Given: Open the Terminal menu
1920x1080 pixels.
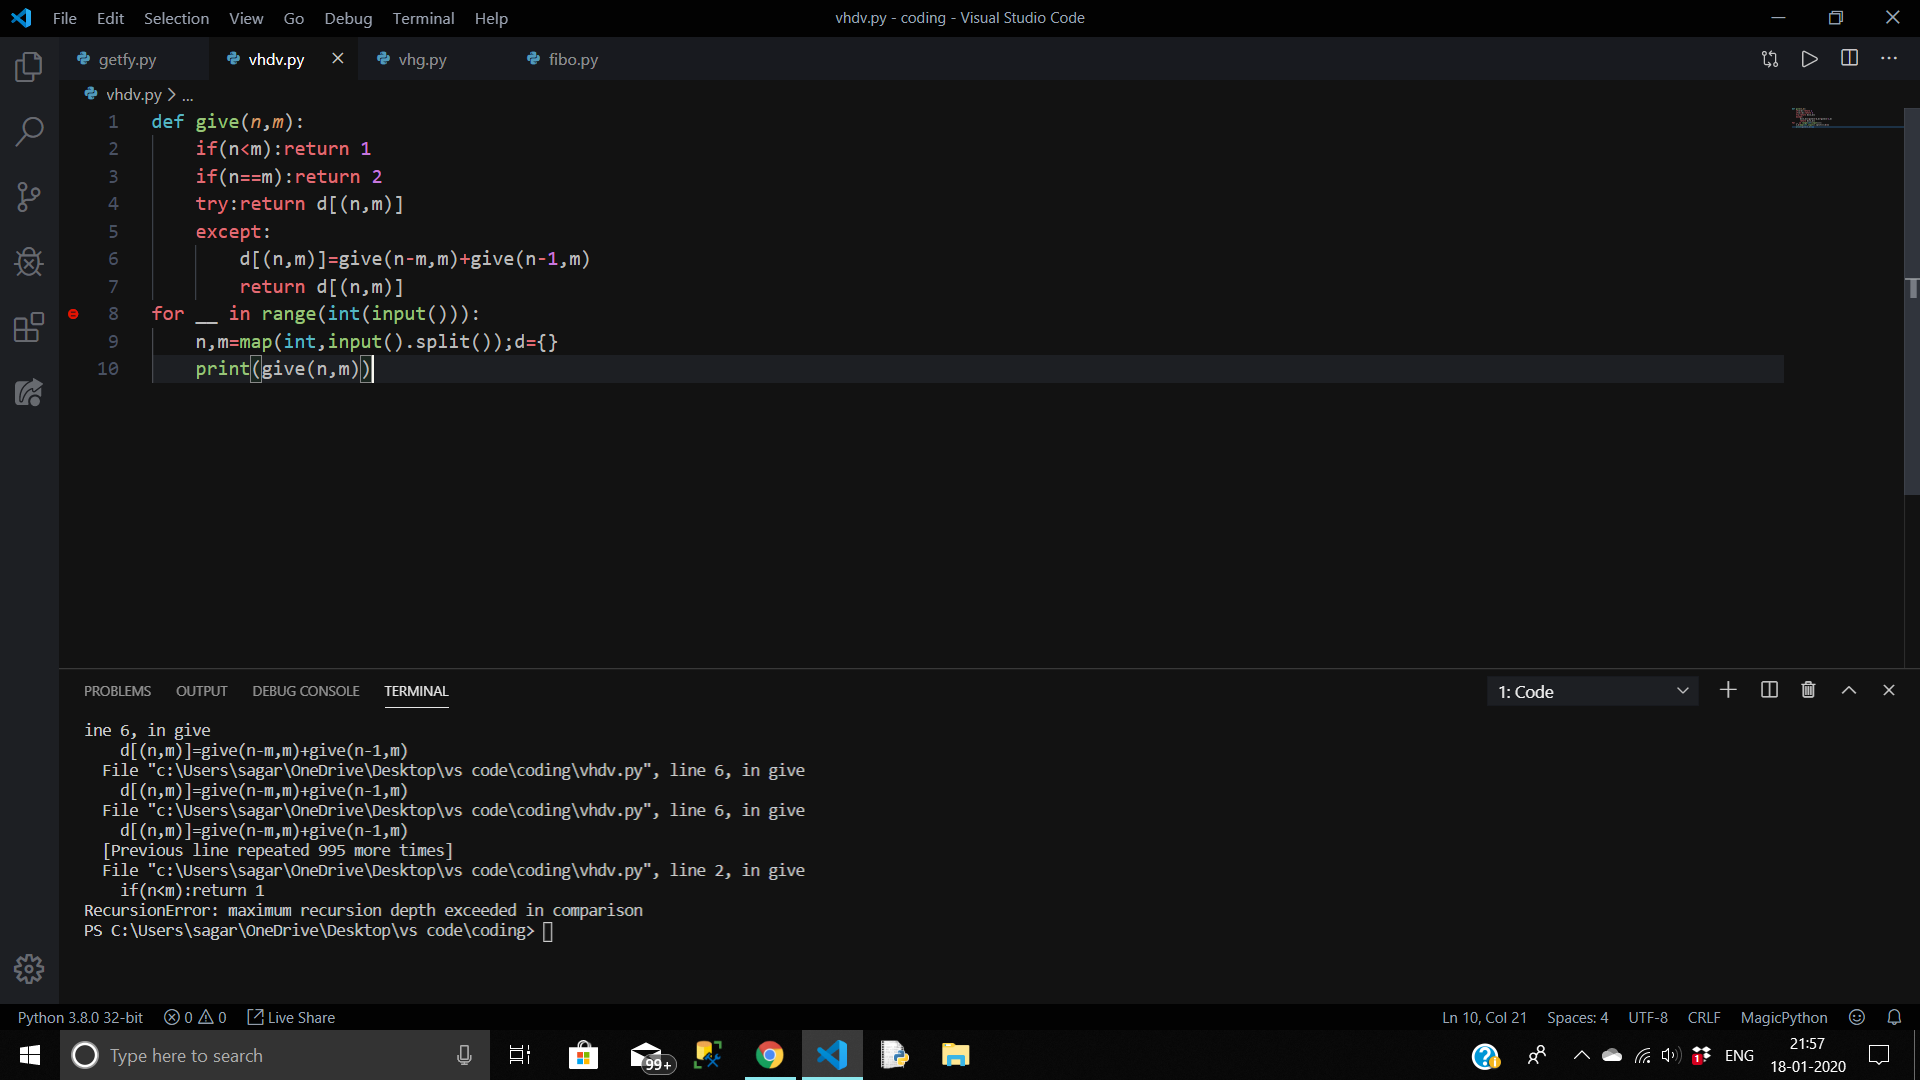Looking at the screenshot, I should point(423,18).
